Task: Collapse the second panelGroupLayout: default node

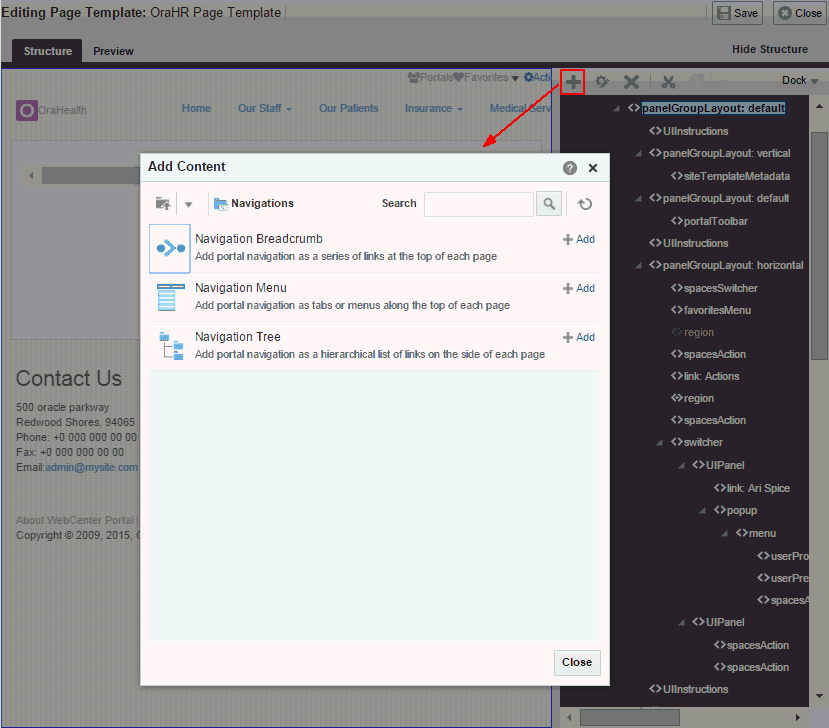Action: [638, 199]
